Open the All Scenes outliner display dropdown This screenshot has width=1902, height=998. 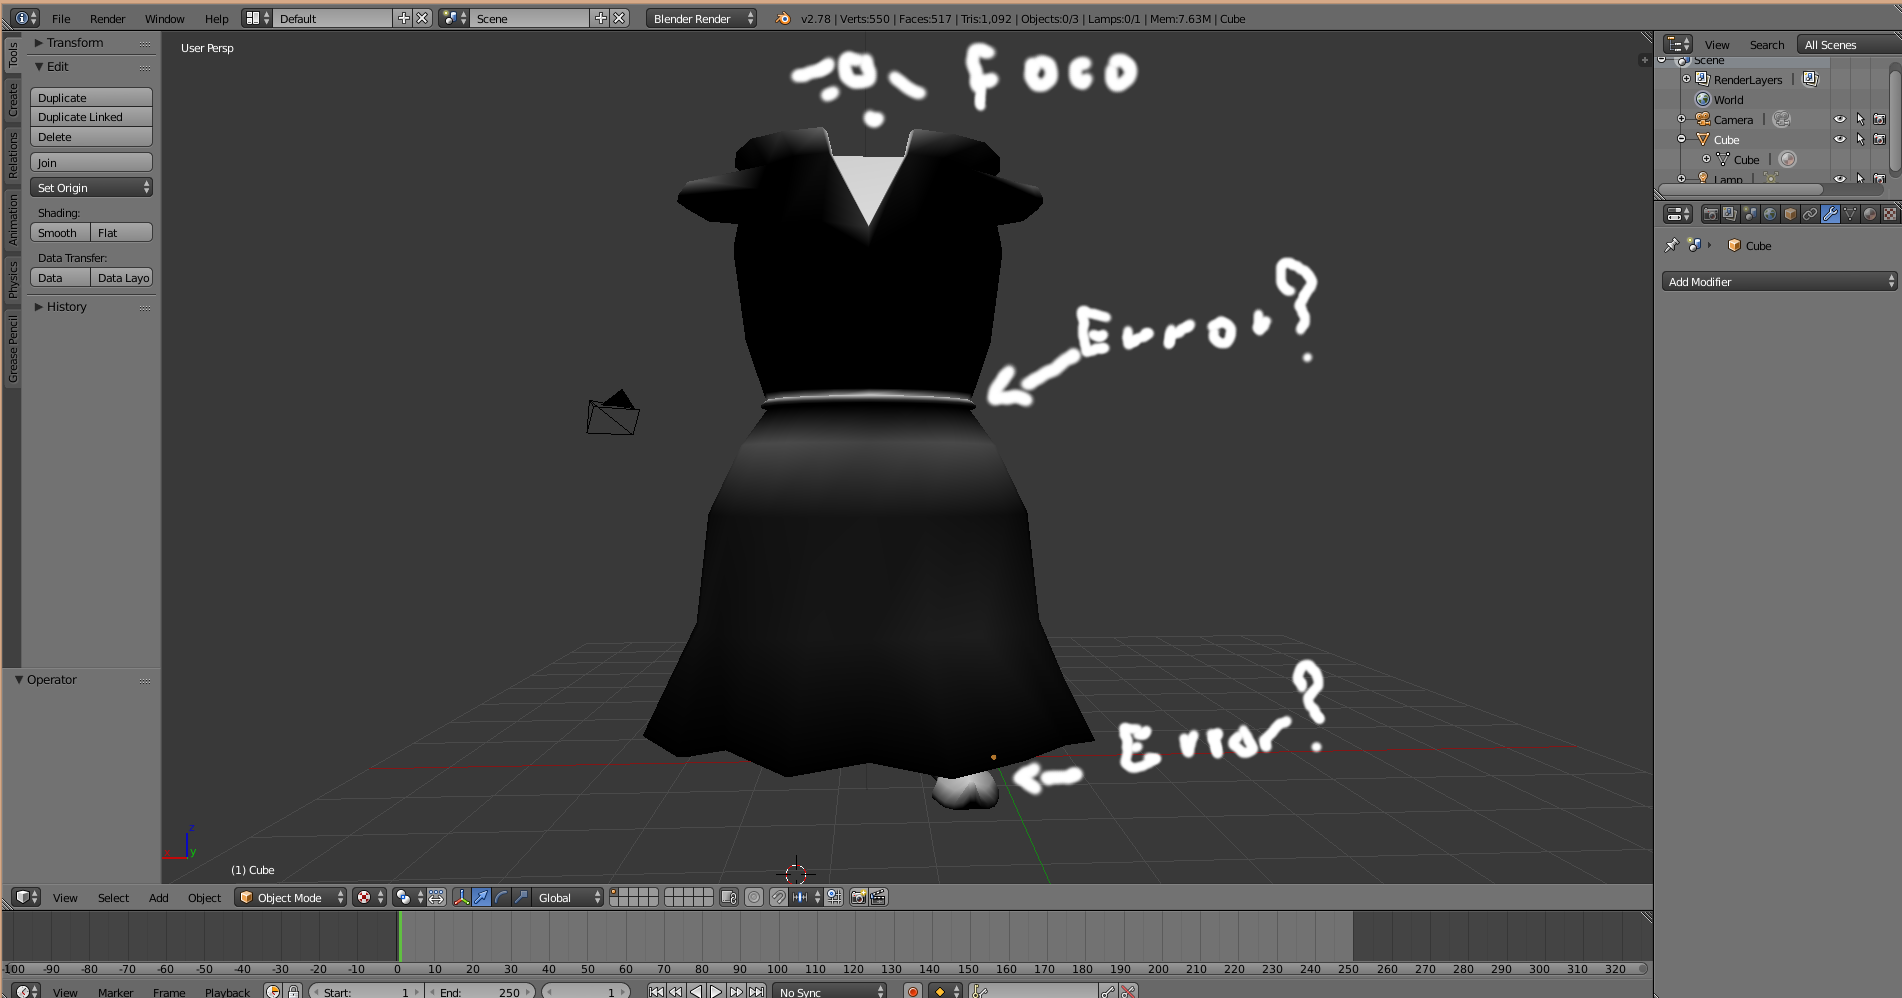point(1849,44)
